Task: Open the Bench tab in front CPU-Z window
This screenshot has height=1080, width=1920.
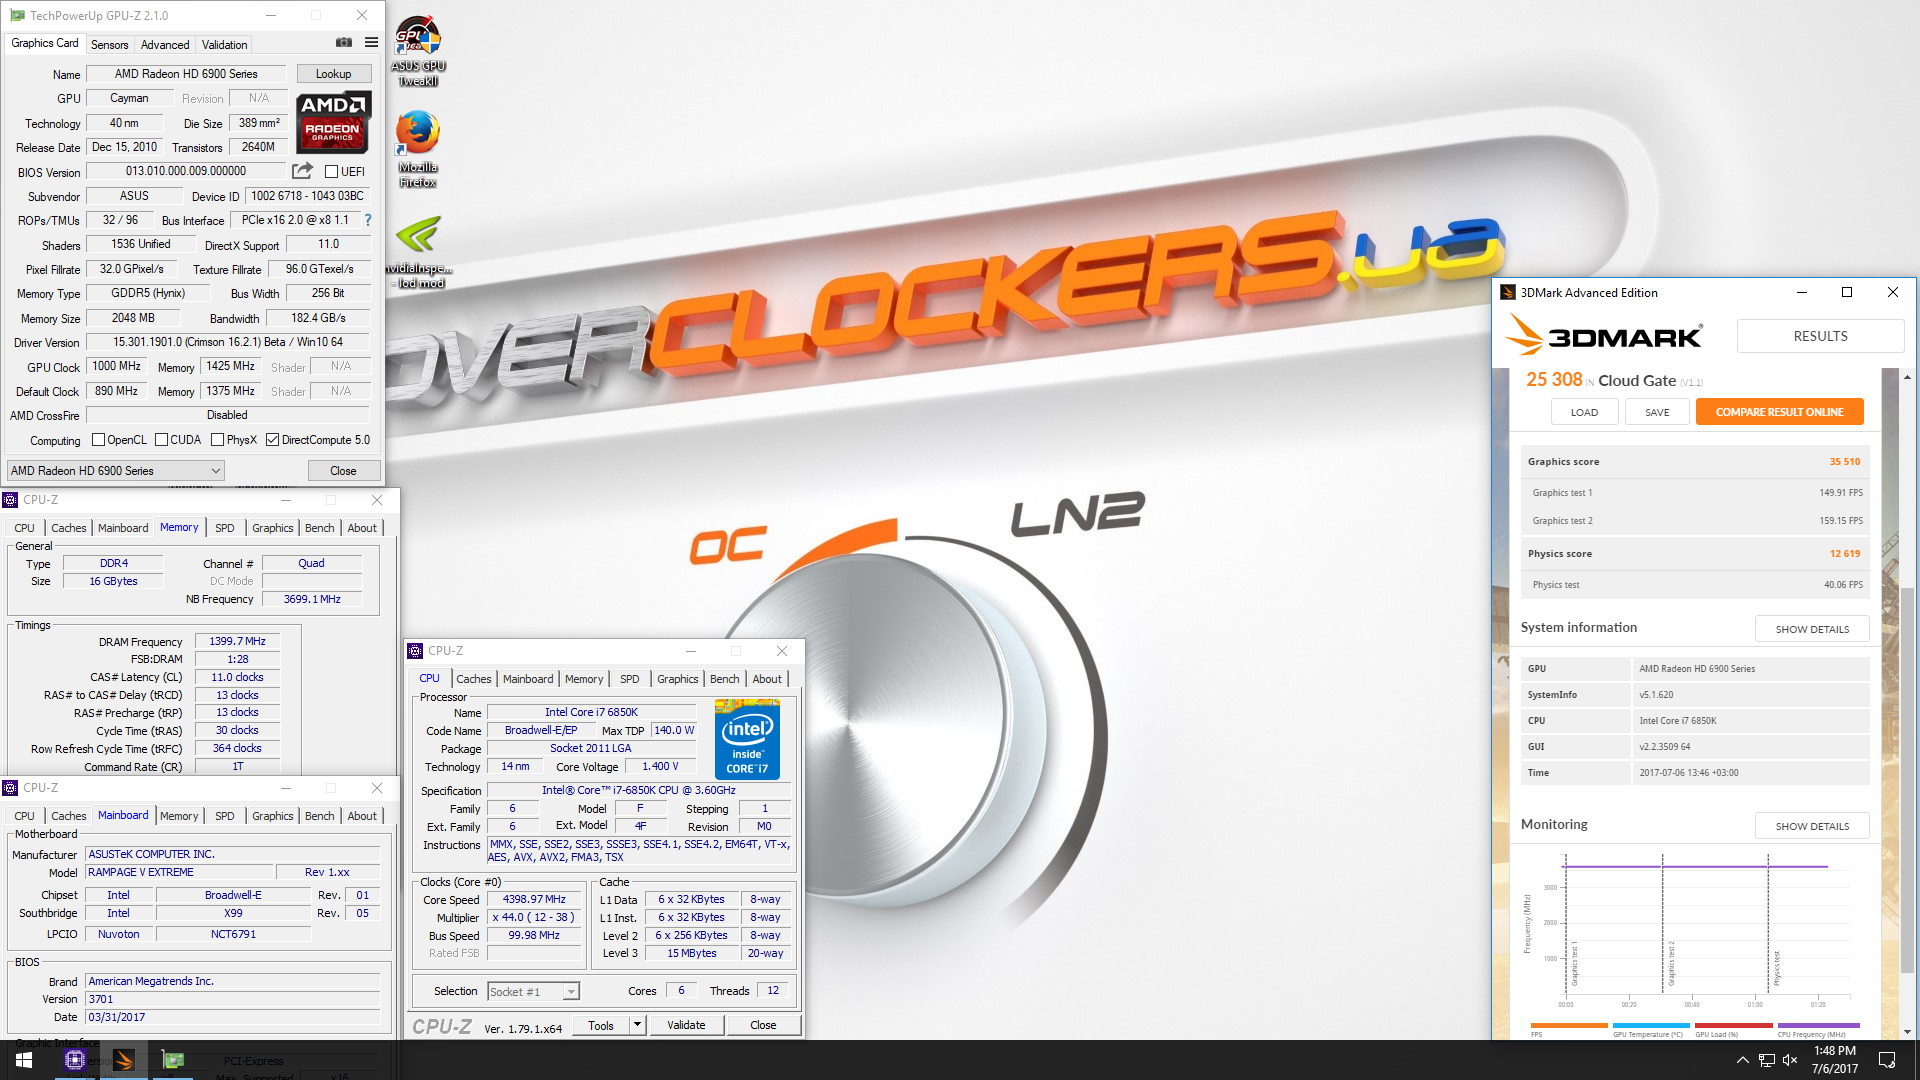Action: (725, 679)
